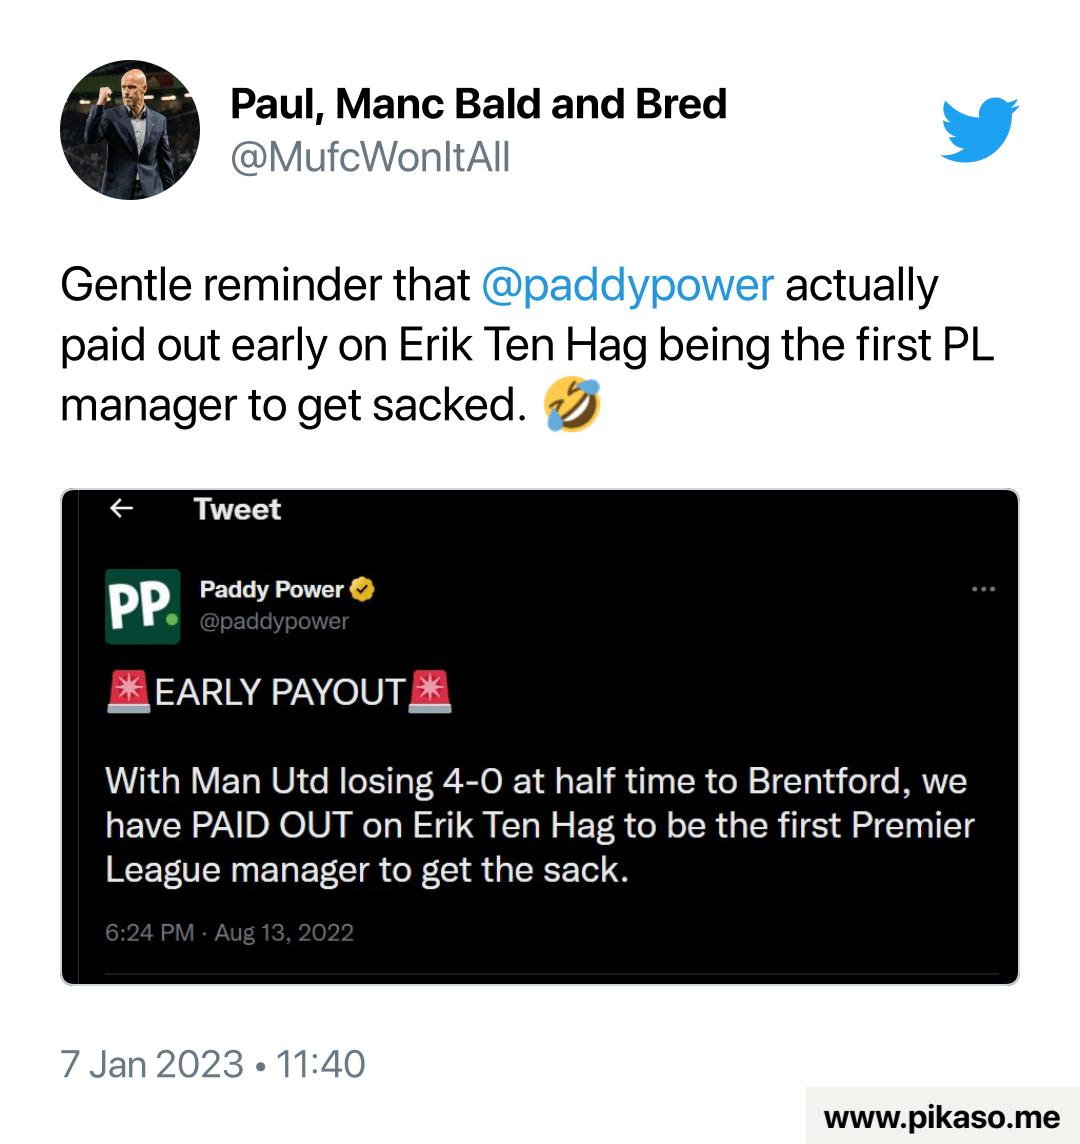1080x1144 pixels.
Task: Click the embedded tweet text about Brentford
Action: point(540,825)
